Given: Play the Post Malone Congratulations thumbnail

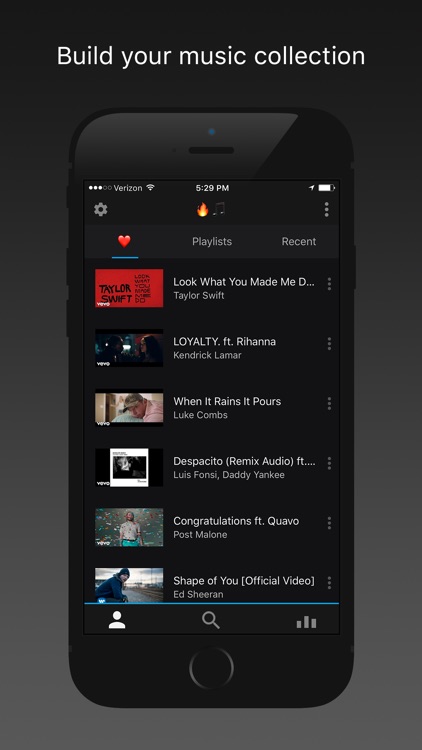Looking at the screenshot, I should click(x=129, y=527).
